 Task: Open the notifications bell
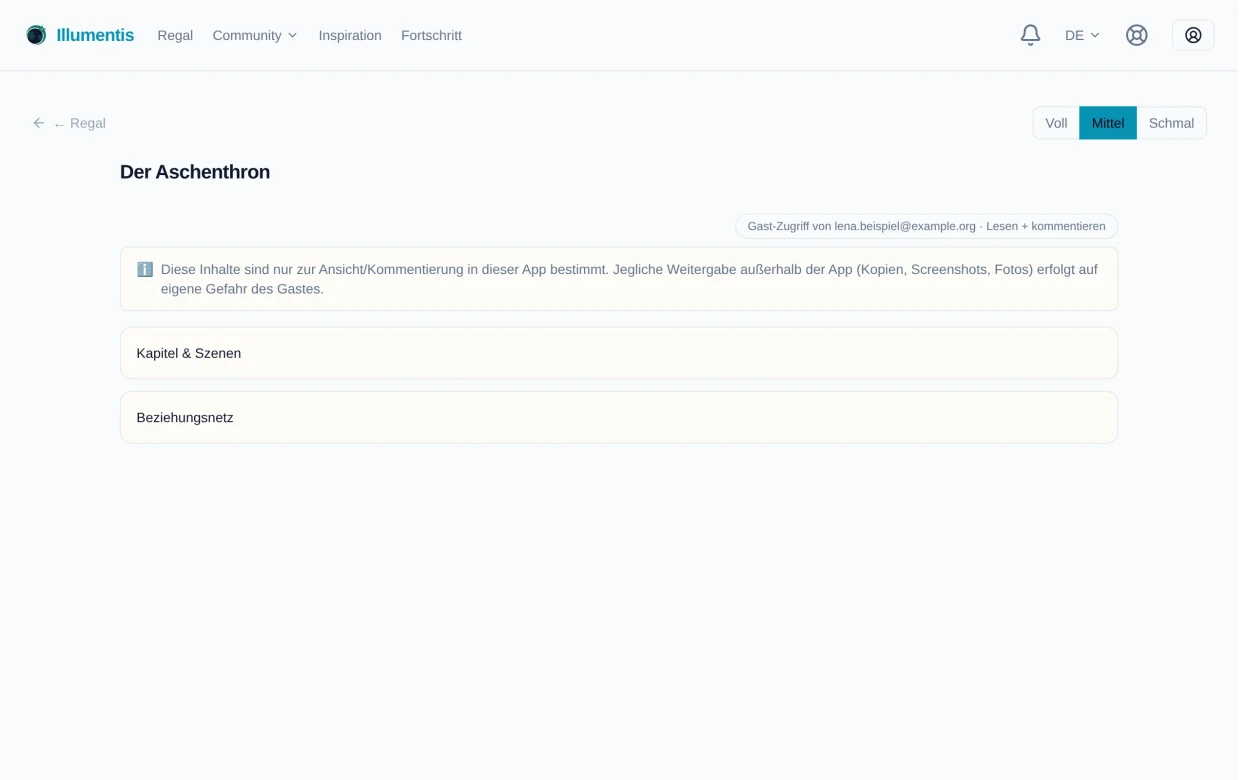[1030, 35]
